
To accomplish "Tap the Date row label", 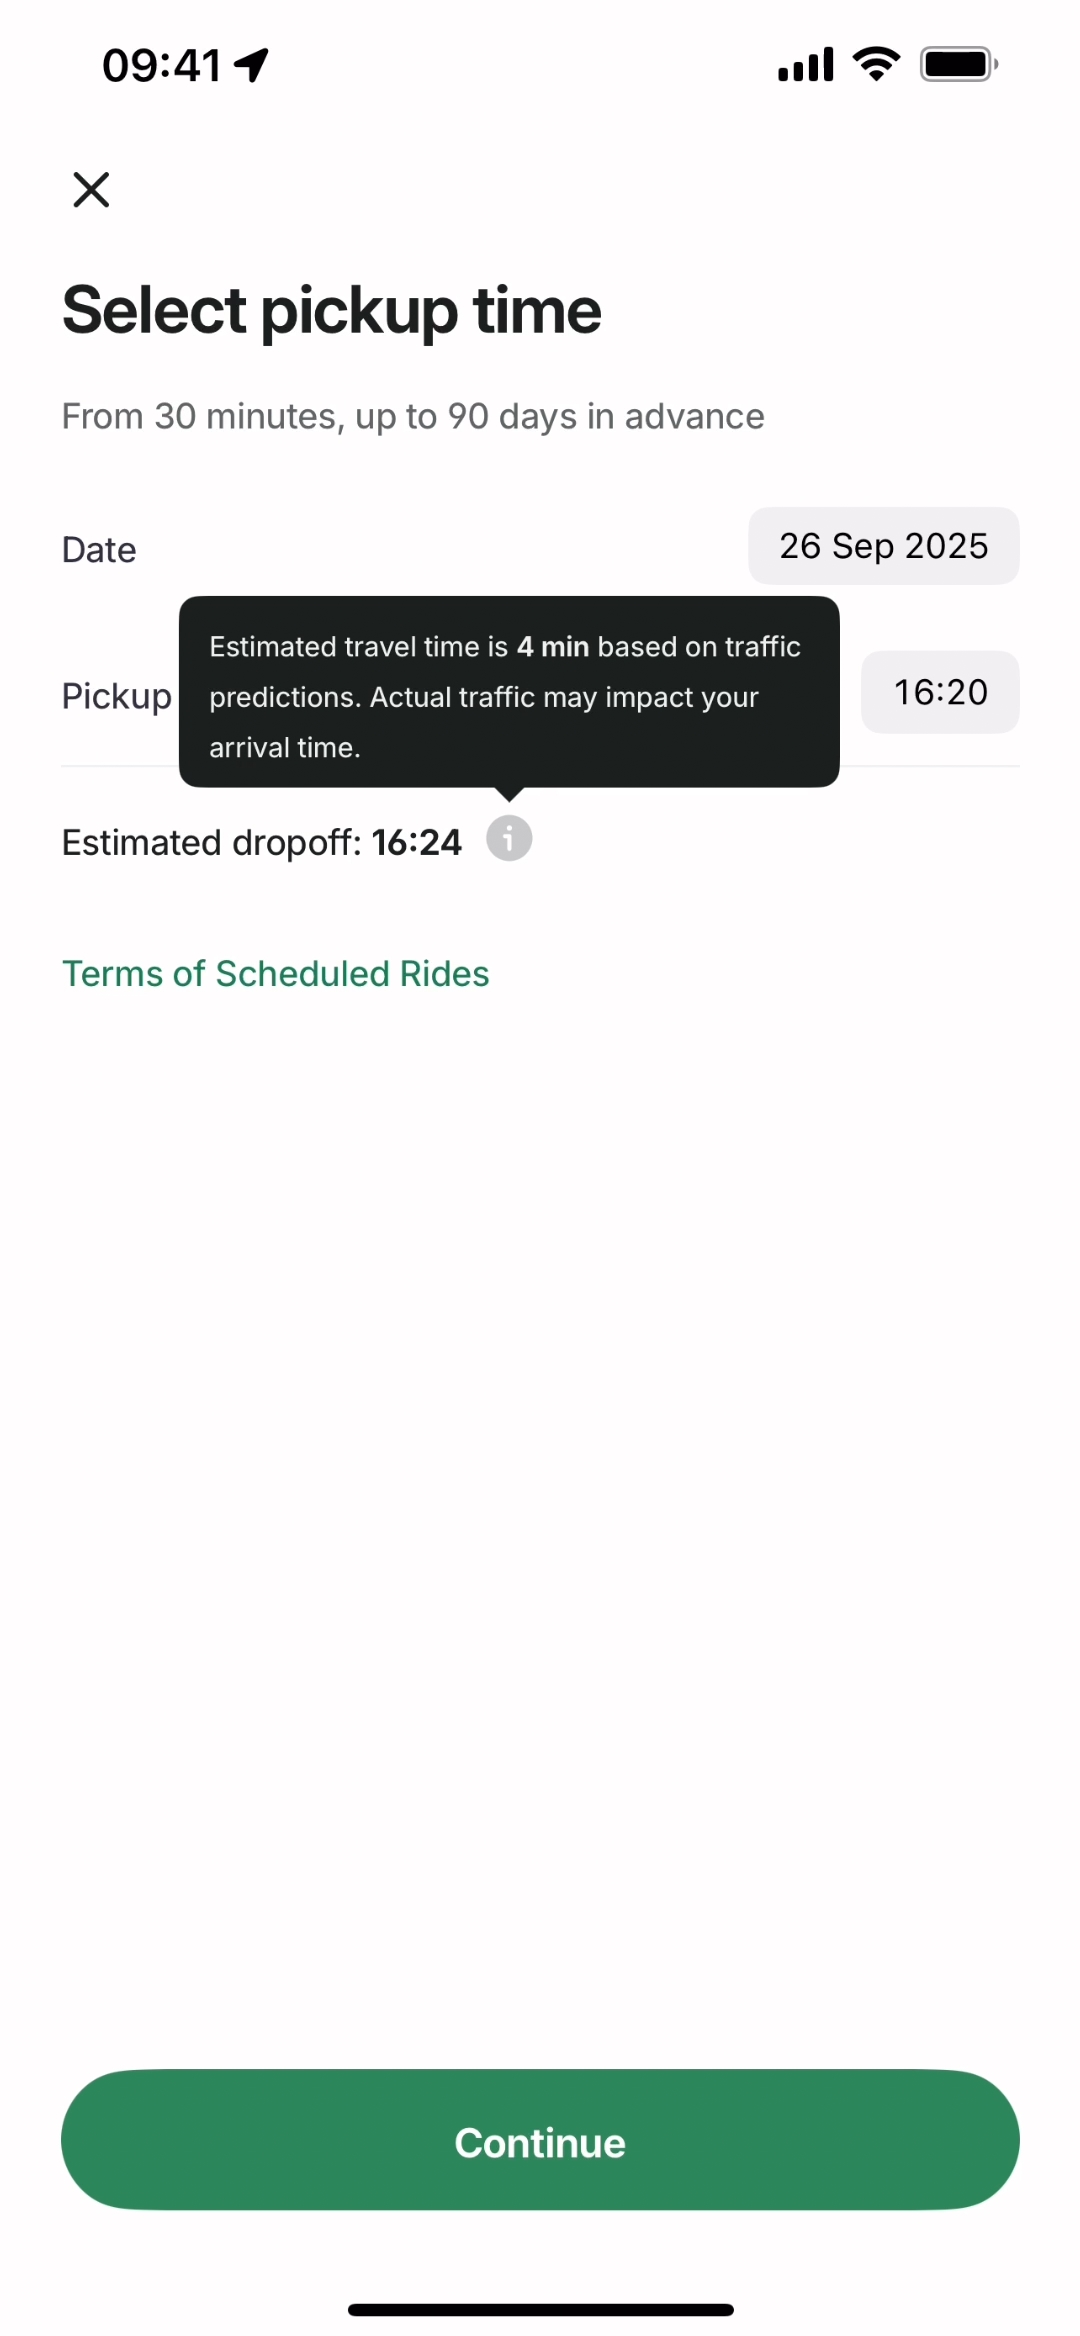I will tap(99, 550).
